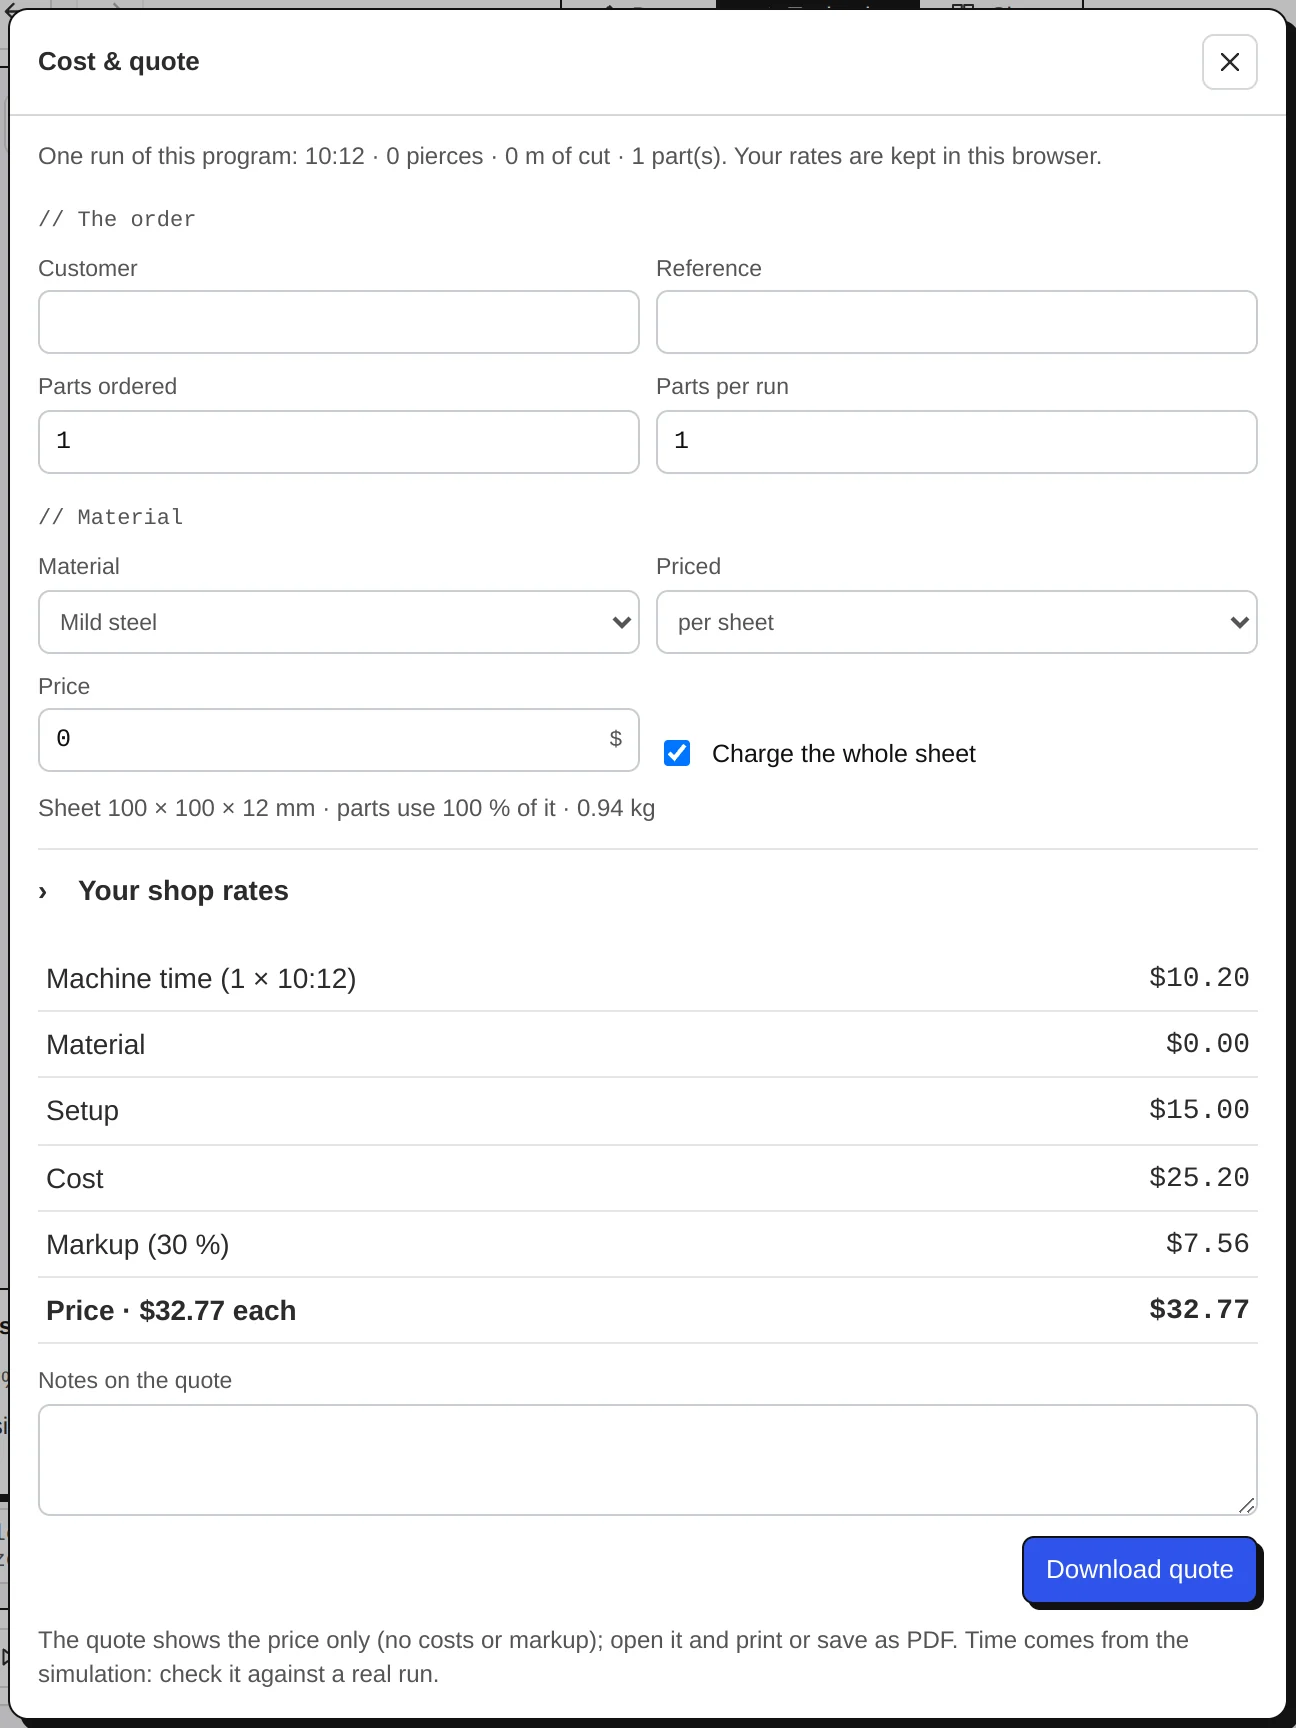Screen dimensions: 1296x1728
Task: Click the Setup amount $15.00
Action: click(x=1199, y=1110)
